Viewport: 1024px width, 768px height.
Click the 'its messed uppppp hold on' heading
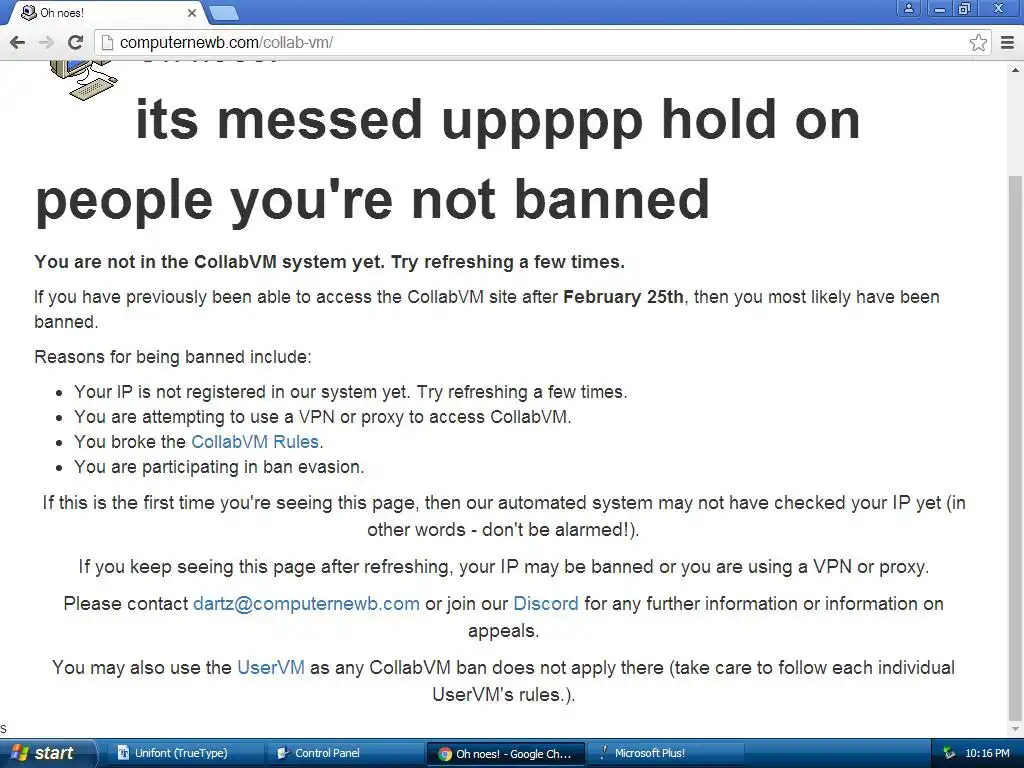[x=498, y=120]
